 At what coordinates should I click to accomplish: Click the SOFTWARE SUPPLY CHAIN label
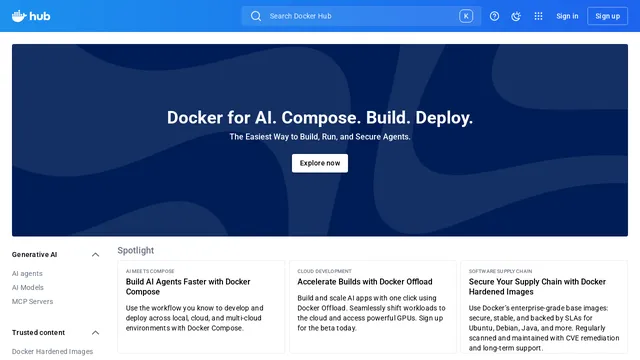(500, 271)
